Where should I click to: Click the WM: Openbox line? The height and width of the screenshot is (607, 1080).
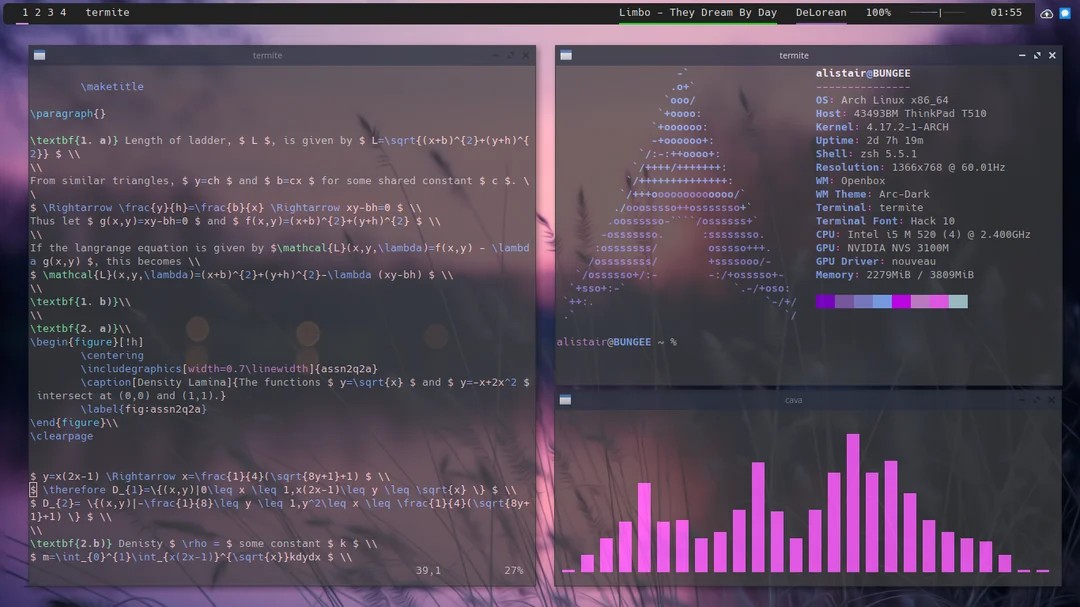pos(850,181)
